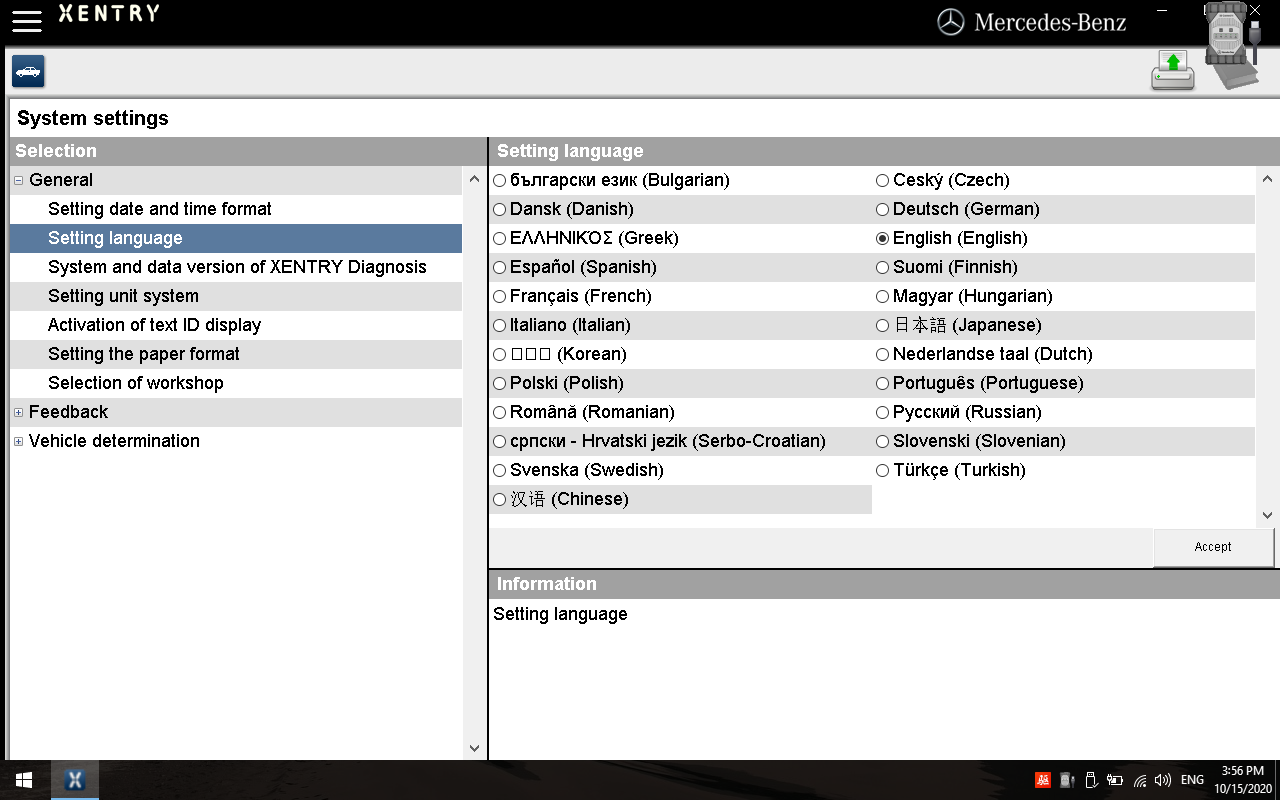Click the printer icon with green arrow

1173,71
